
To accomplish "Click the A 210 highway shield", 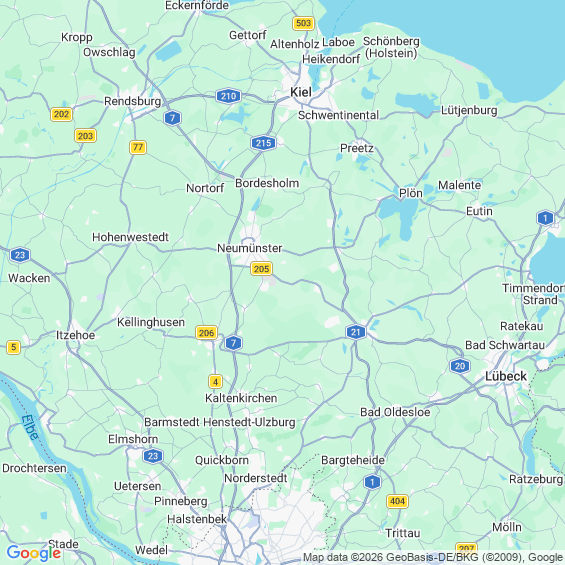I will pos(228,96).
